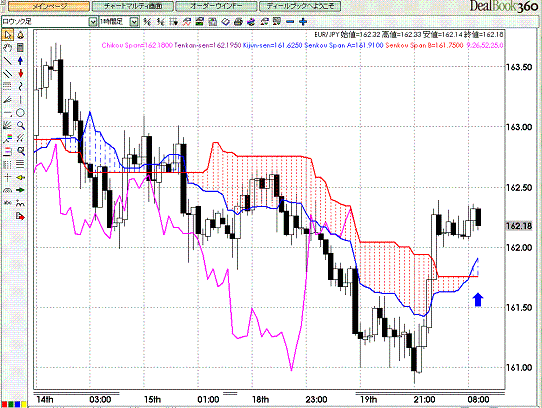Click the 08:00 time axis label
Viewport: 542px width, 408px height.
click(478, 400)
